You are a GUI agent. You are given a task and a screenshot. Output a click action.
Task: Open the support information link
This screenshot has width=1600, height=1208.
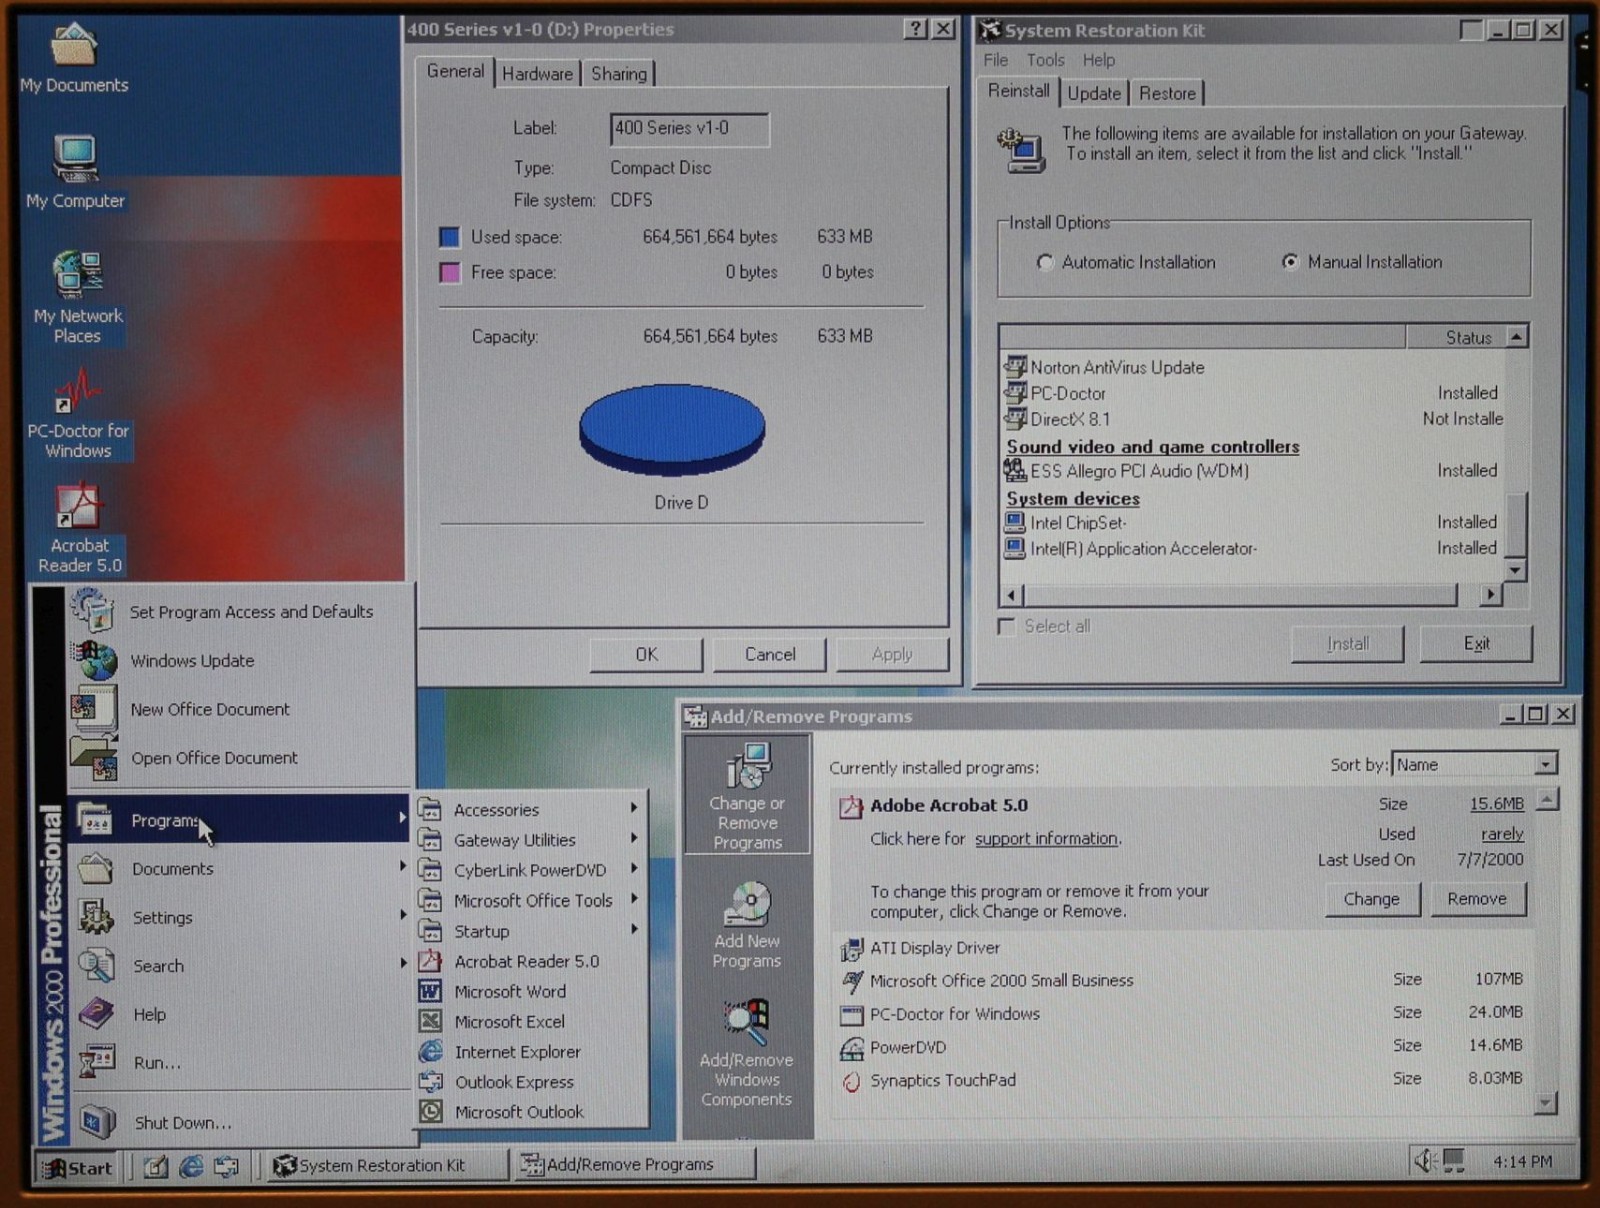(x=1046, y=838)
